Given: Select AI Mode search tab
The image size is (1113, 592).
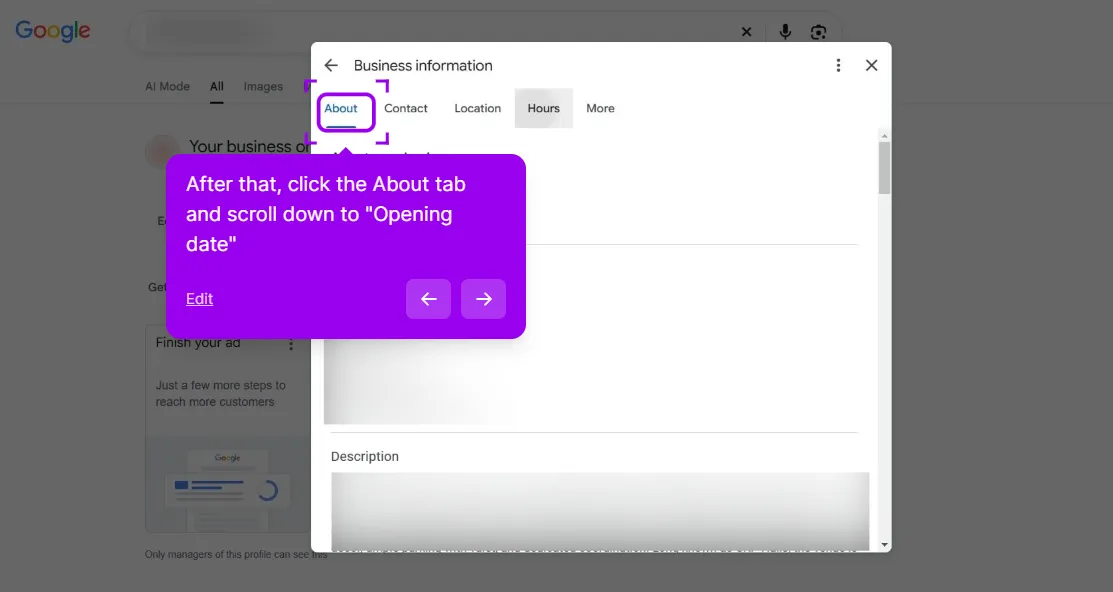Looking at the screenshot, I should [x=168, y=87].
